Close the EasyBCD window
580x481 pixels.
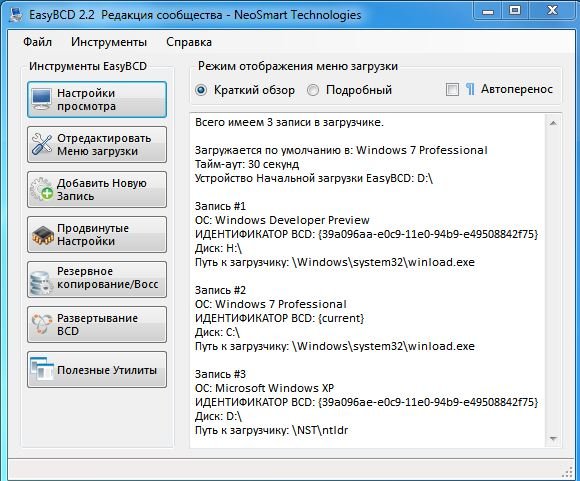pos(552,11)
